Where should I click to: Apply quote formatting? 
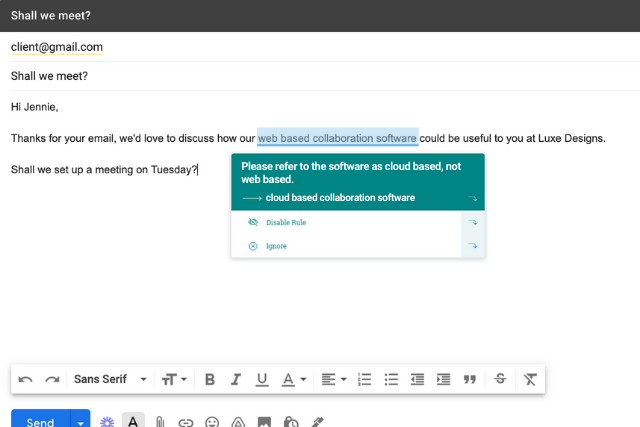pyautogui.click(x=470, y=380)
